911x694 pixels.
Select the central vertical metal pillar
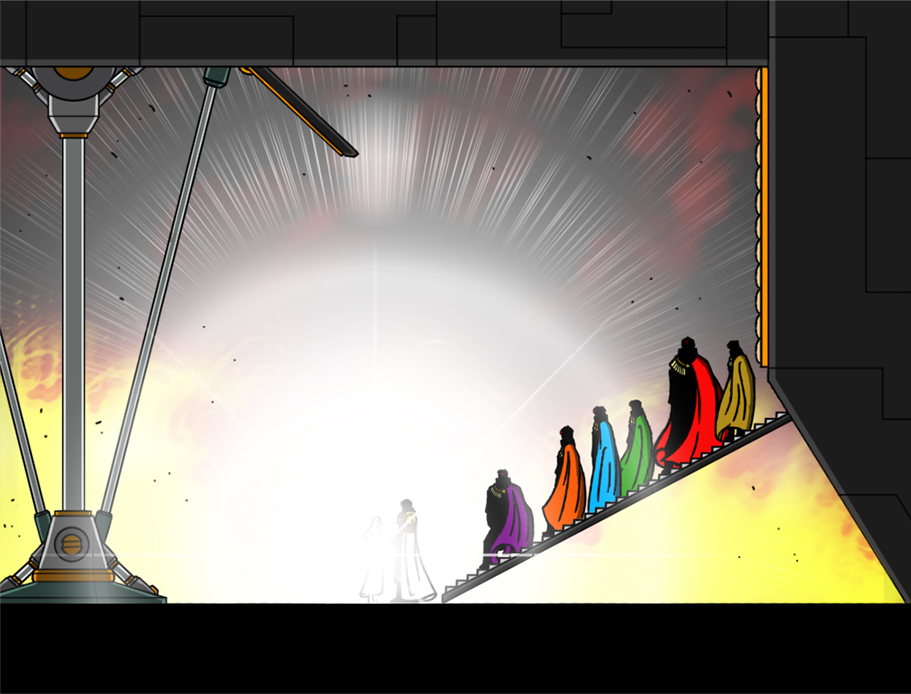[73, 320]
